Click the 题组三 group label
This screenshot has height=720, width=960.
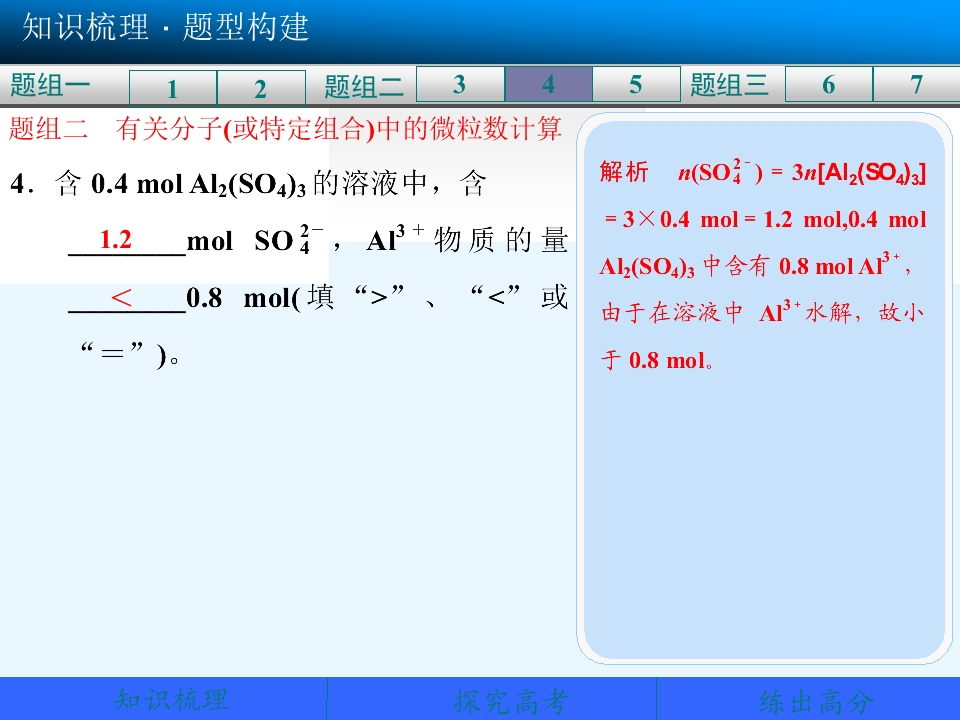click(729, 84)
